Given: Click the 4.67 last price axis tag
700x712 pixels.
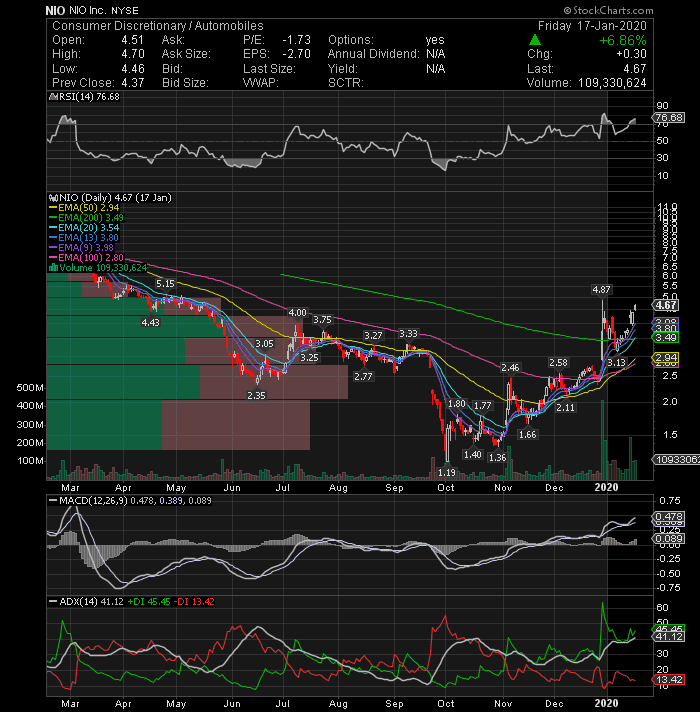Looking at the screenshot, I should pyautogui.click(x=665, y=305).
